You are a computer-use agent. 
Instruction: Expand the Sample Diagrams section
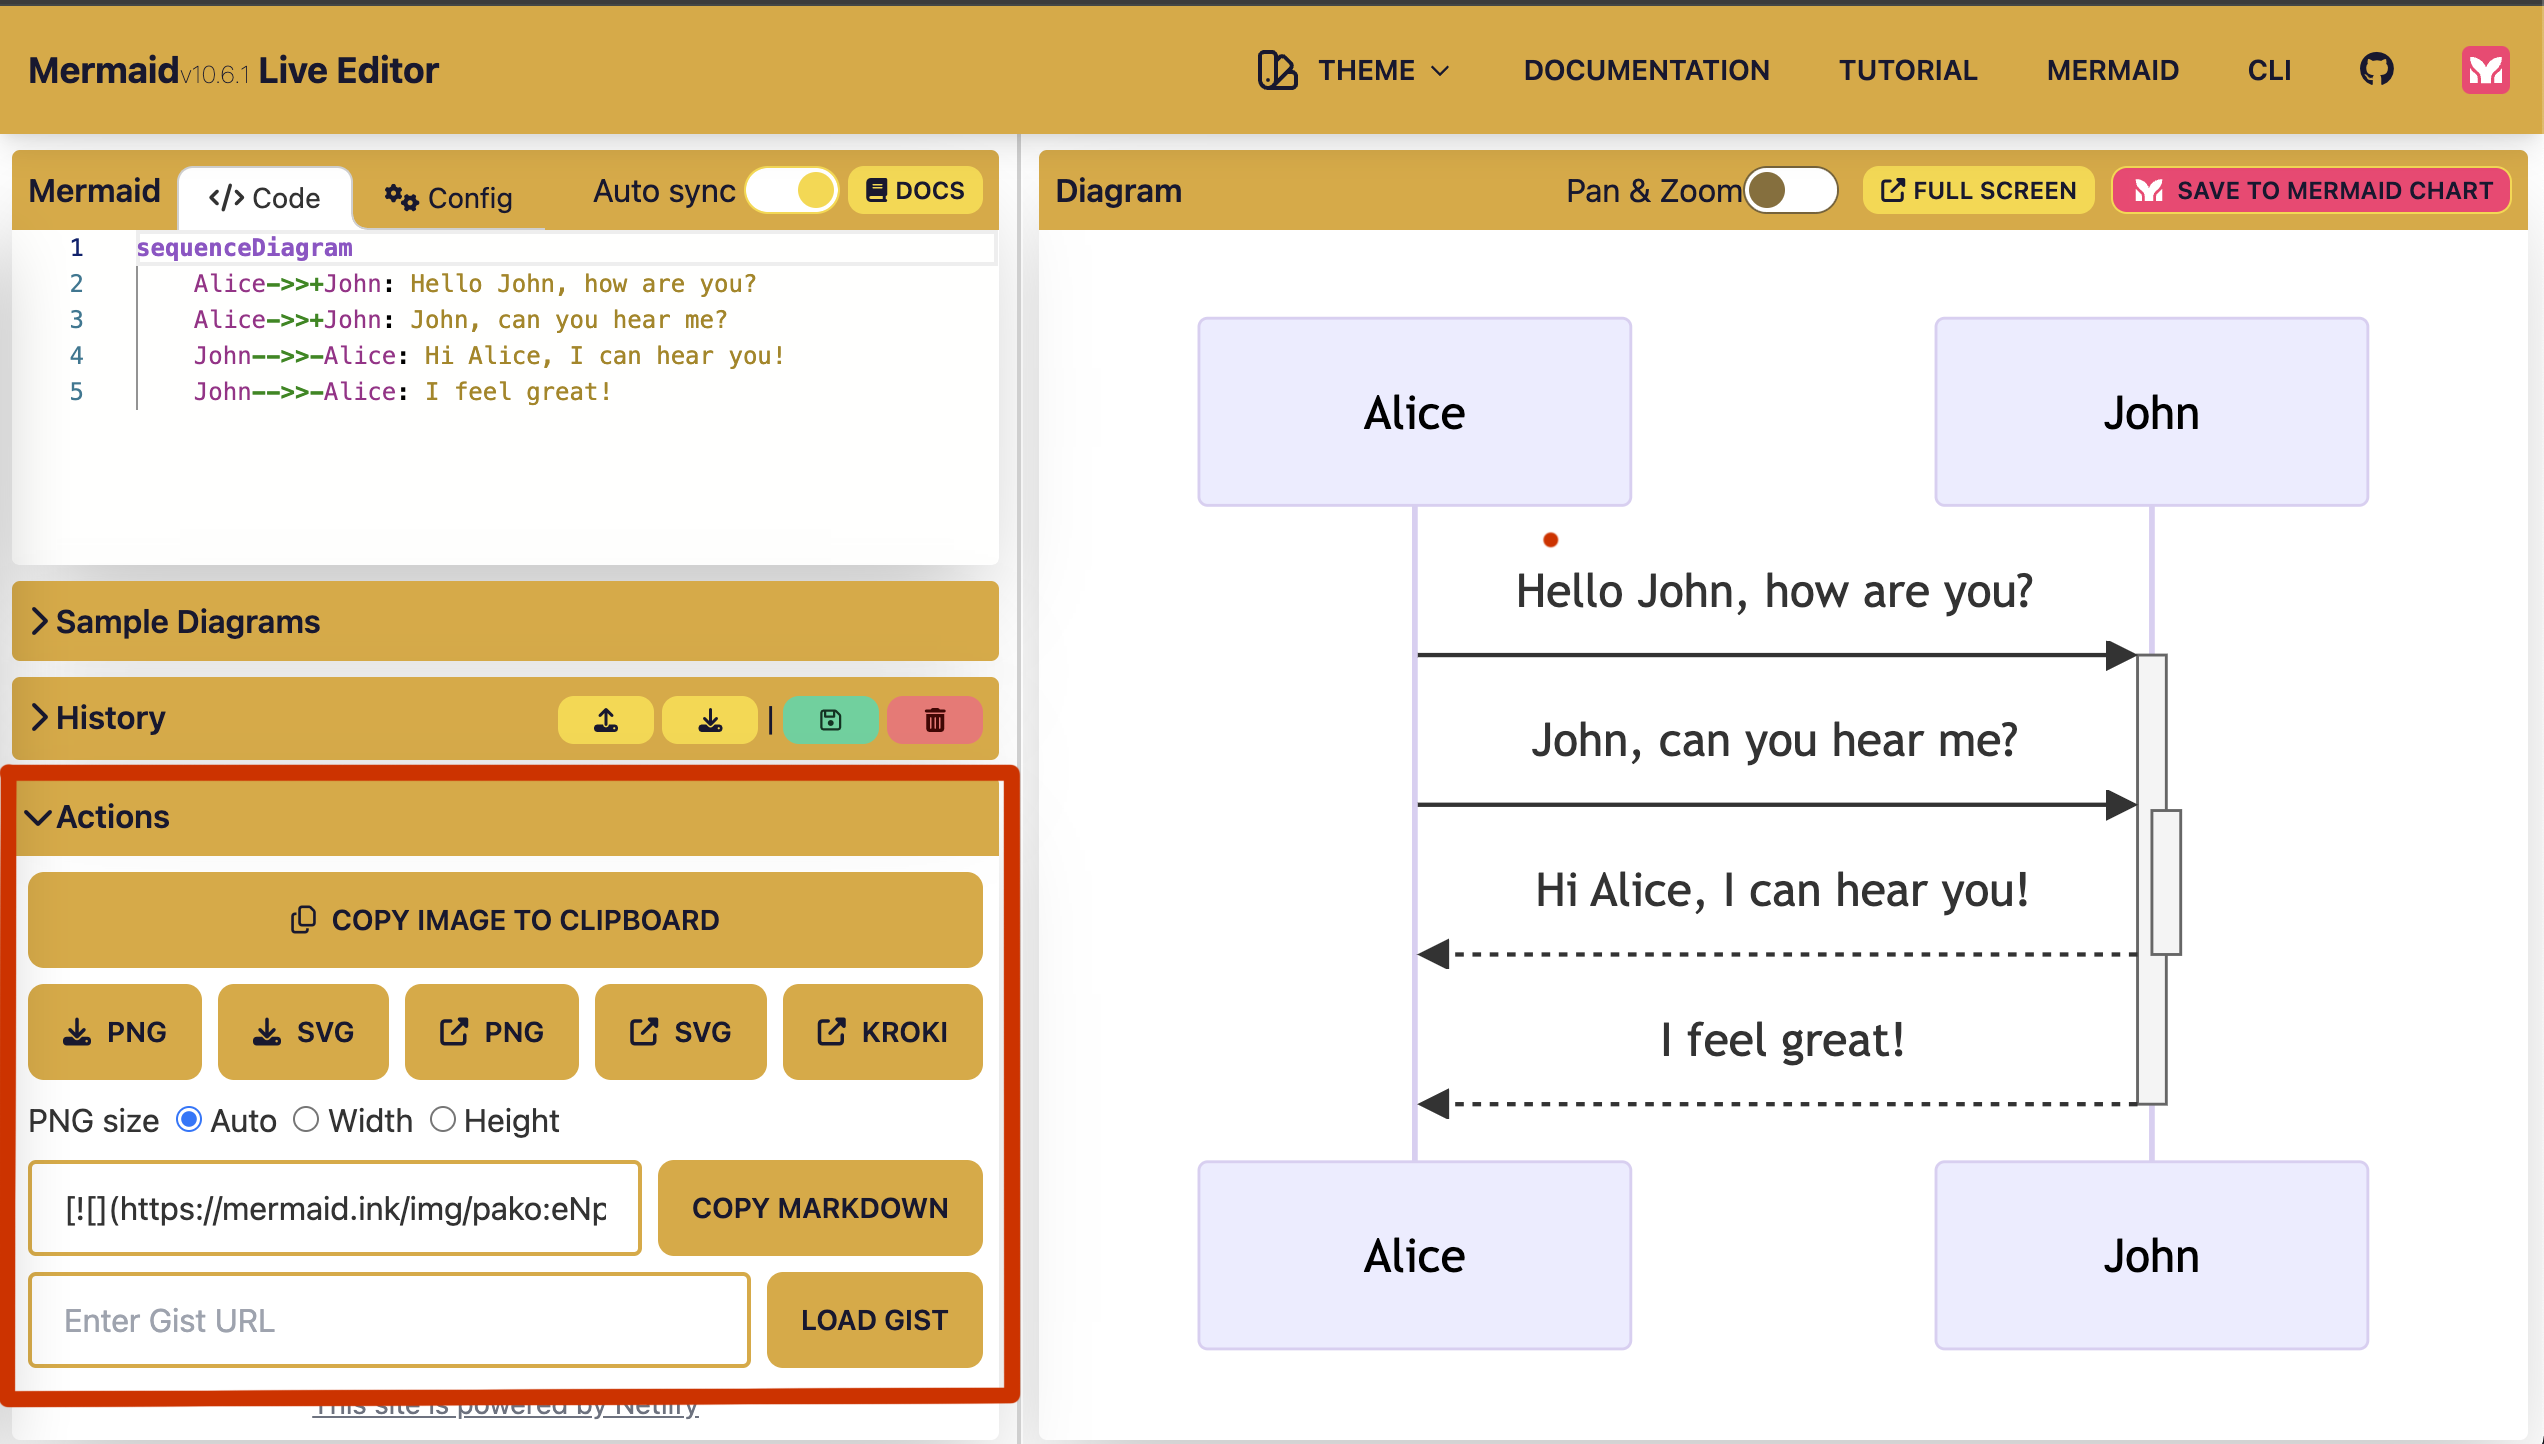click(188, 622)
